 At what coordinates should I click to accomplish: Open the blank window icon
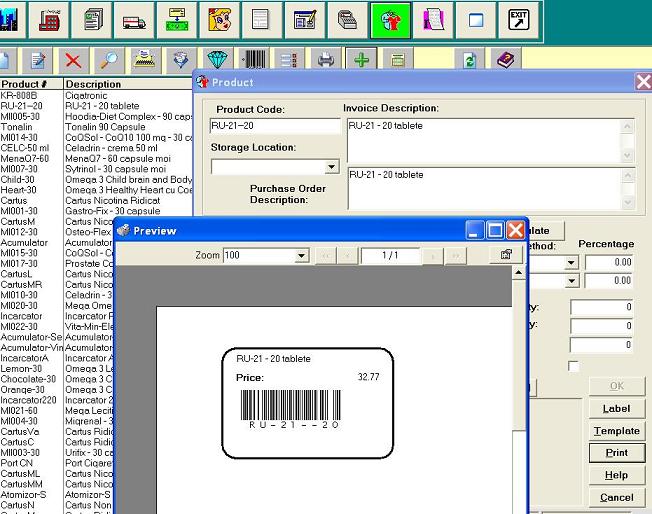coord(476,20)
